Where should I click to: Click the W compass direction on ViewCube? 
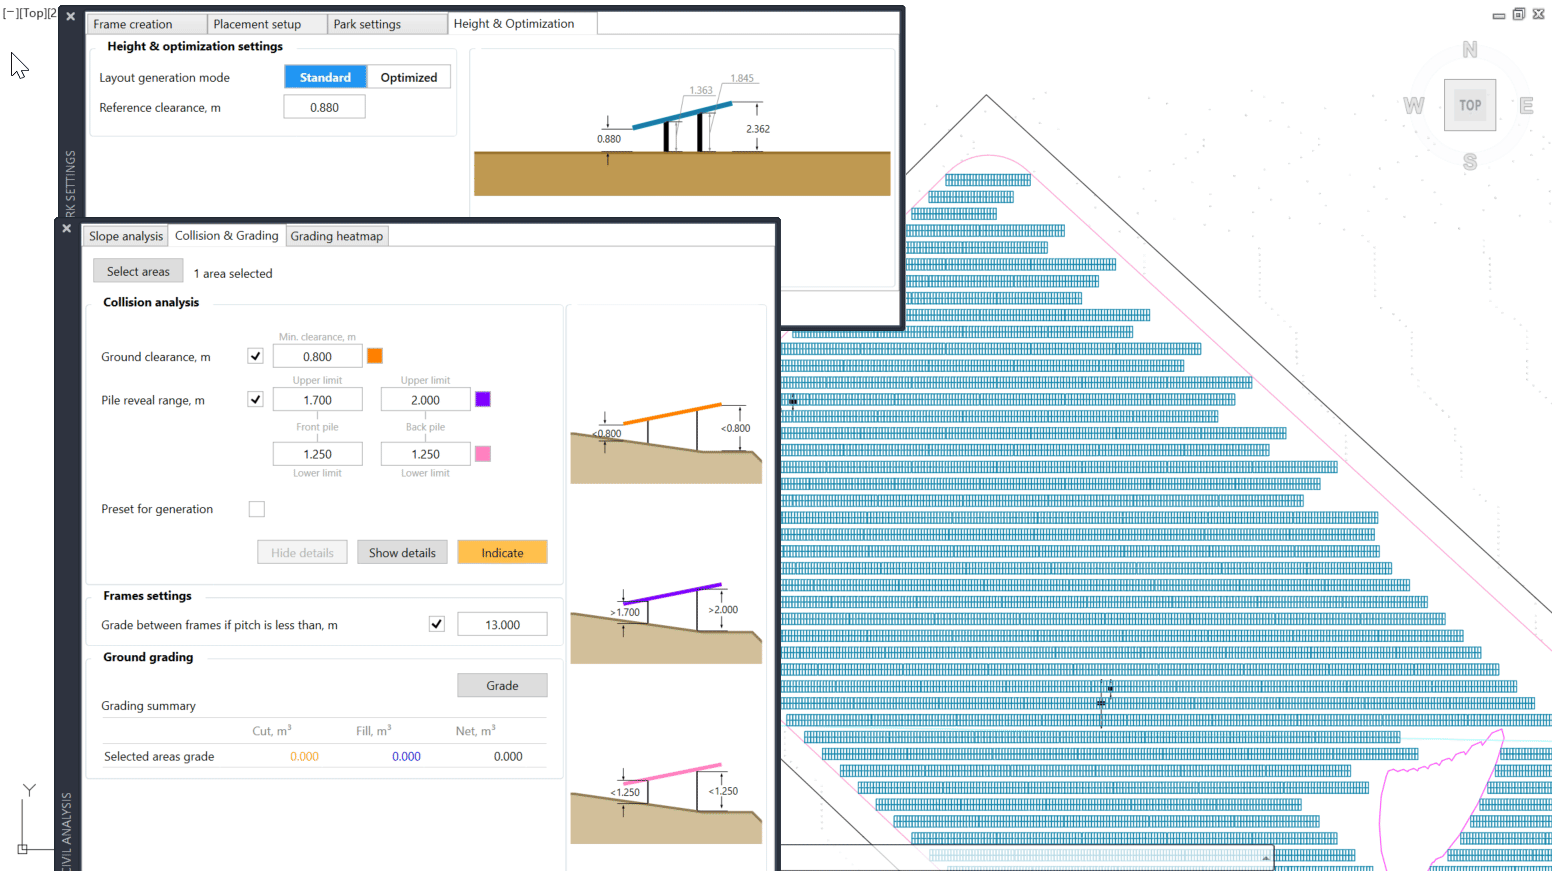(x=1413, y=105)
